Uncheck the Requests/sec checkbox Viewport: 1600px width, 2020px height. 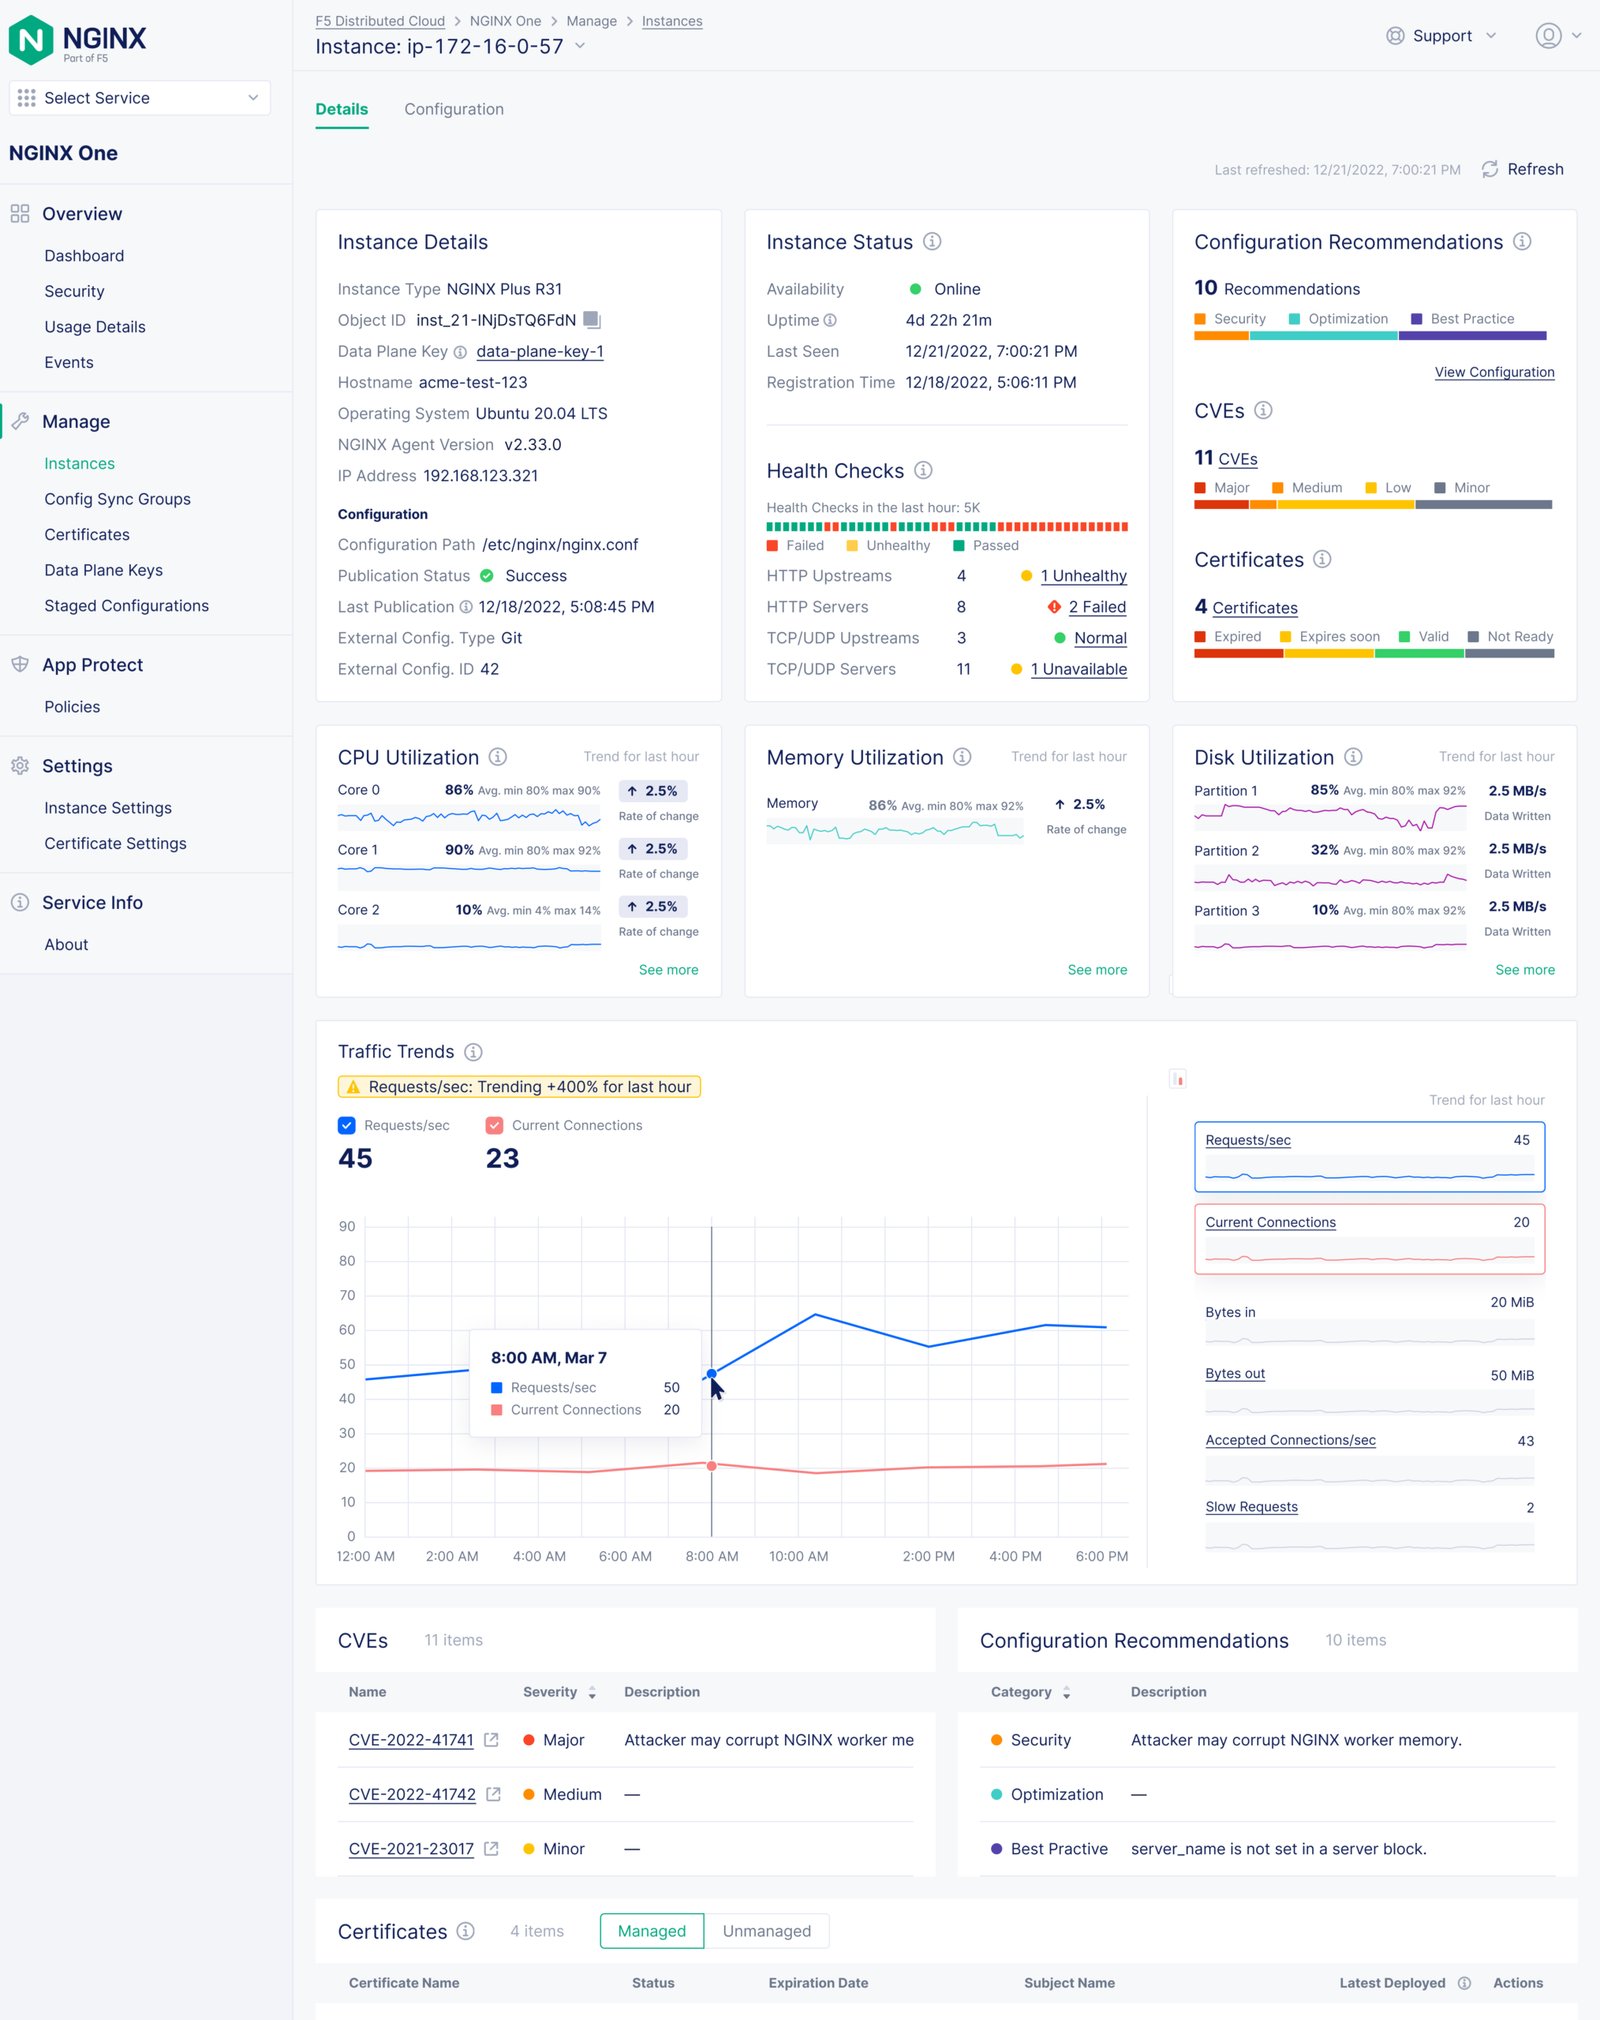pyautogui.click(x=347, y=1125)
